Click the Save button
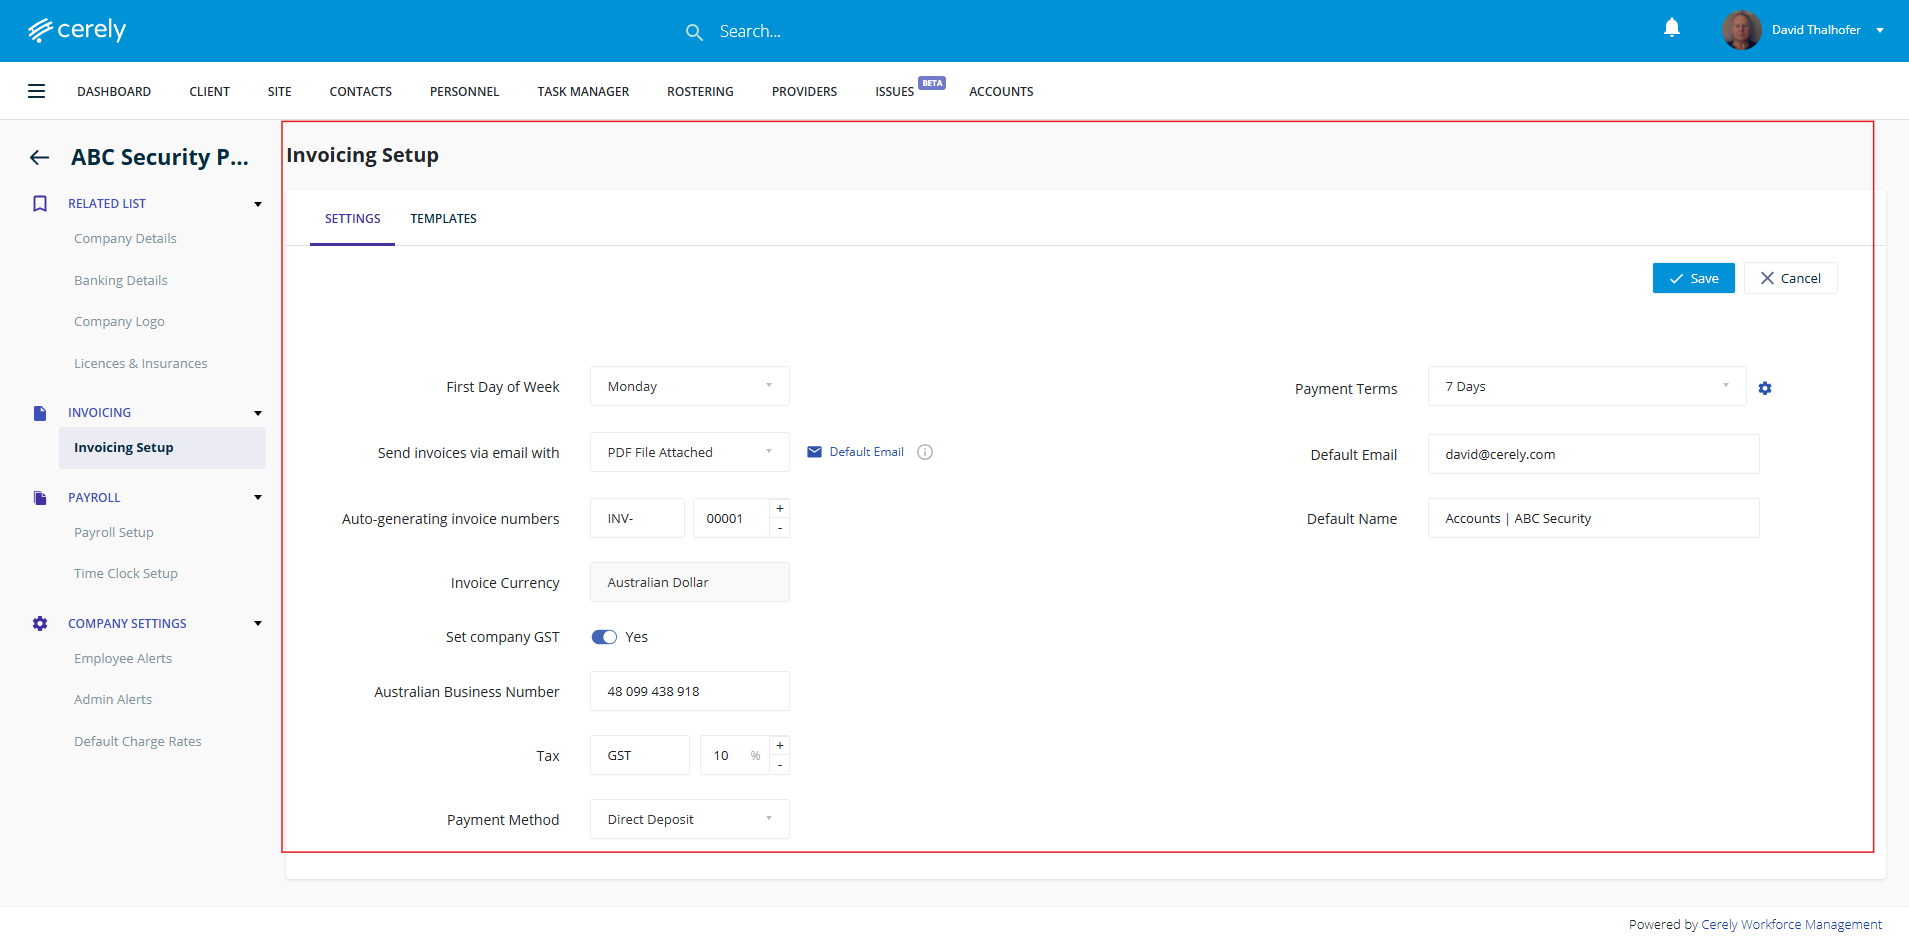This screenshot has height=936, width=1909. (1693, 278)
